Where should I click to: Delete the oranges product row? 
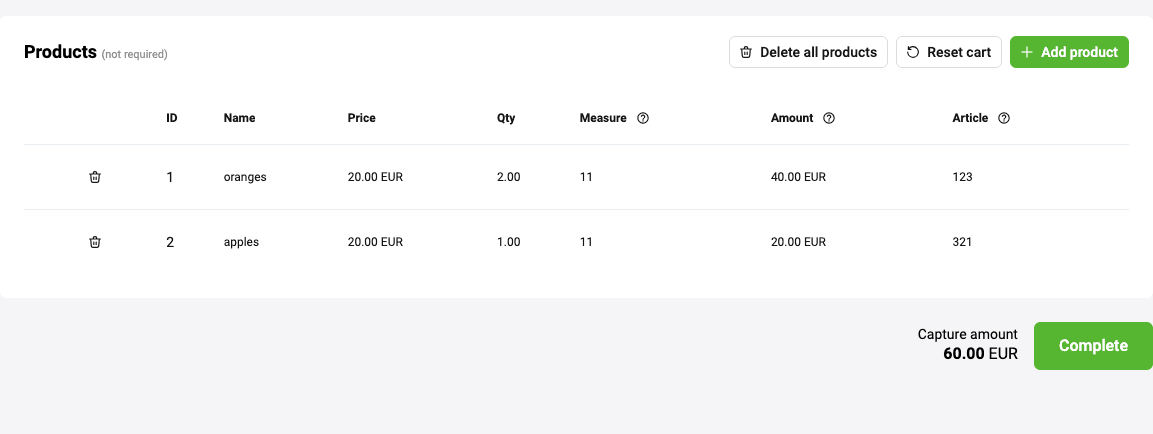click(95, 177)
